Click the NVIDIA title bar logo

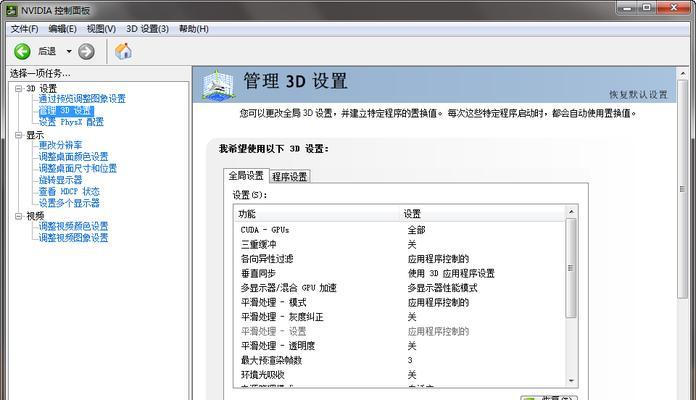(11, 10)
